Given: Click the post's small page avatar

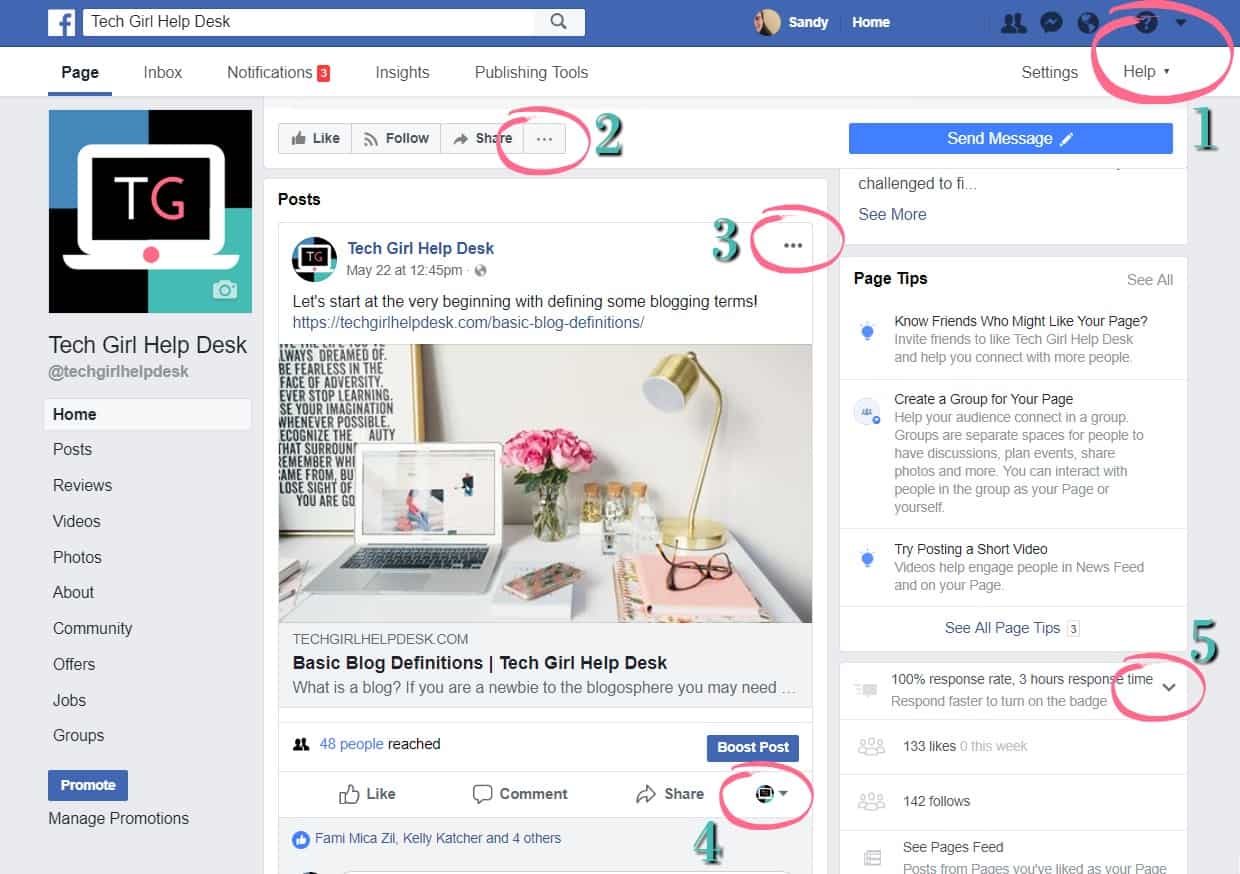Looking at the screenshot, I should click(314, 259).
